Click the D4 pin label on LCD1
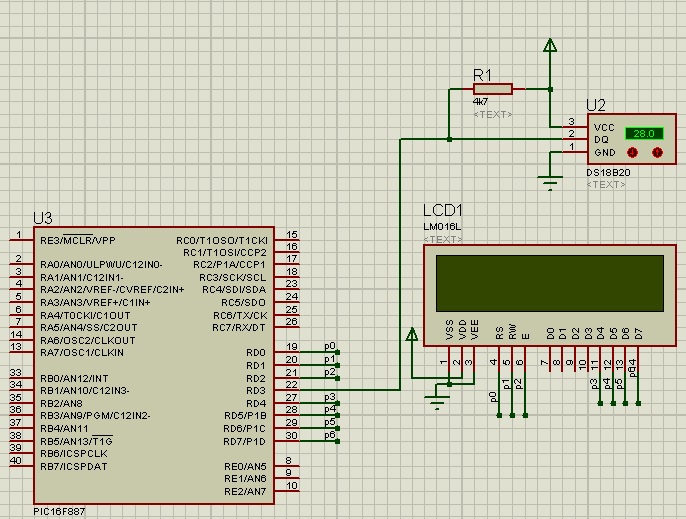The height and width of the screenshot is (519, 686). pyautogui.click(x=601, y=334)
